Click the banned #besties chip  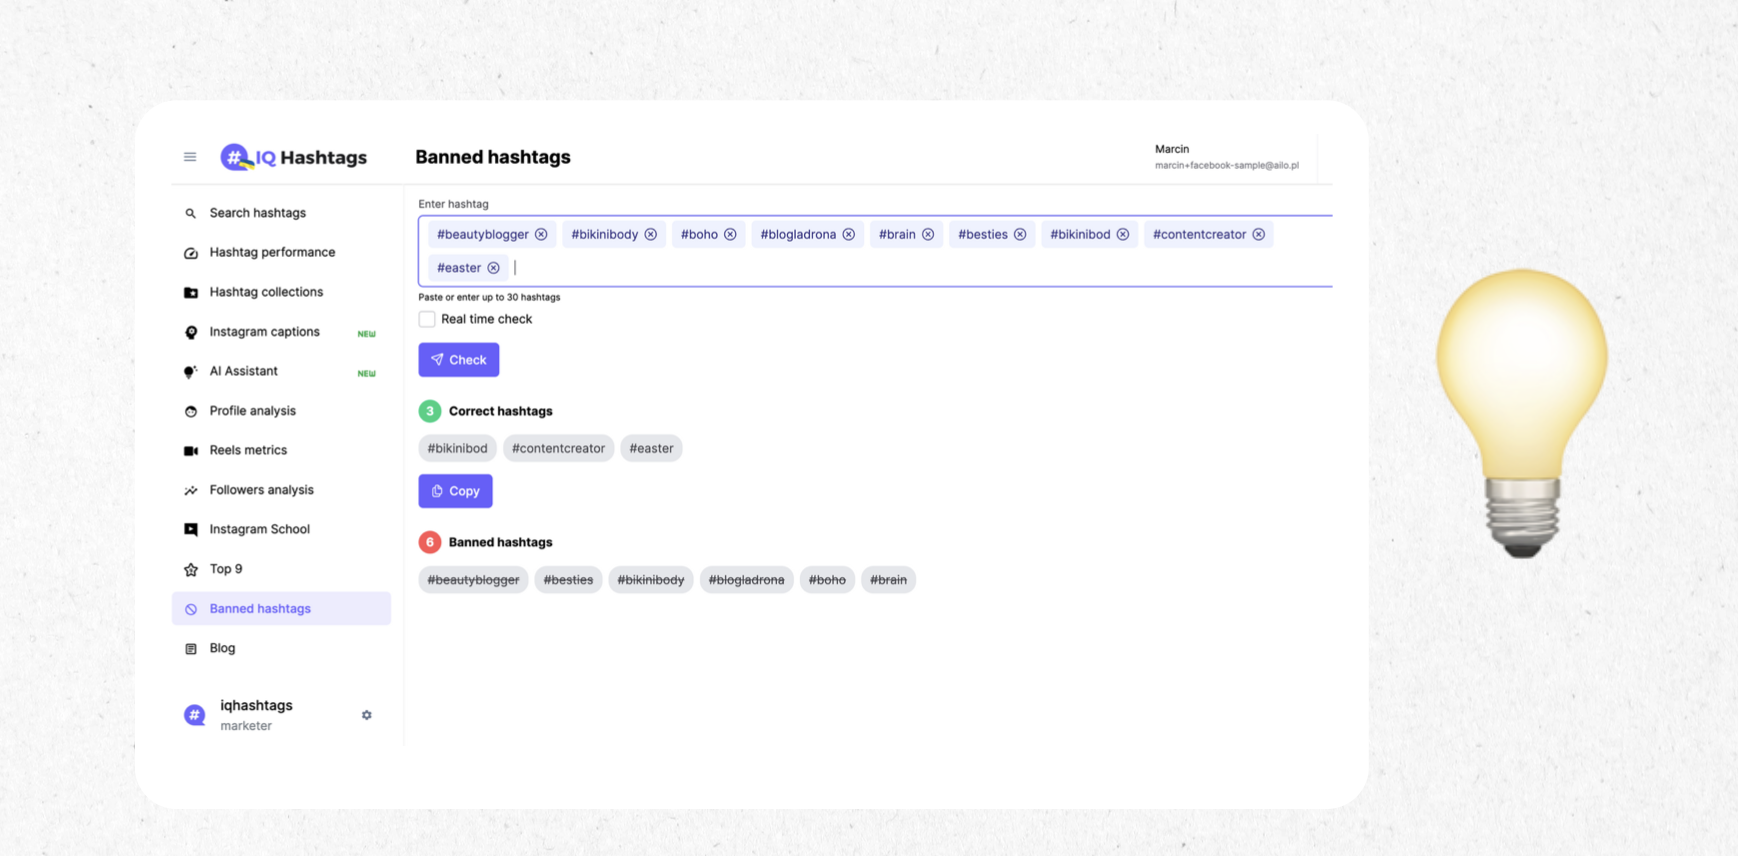[568, 580]
